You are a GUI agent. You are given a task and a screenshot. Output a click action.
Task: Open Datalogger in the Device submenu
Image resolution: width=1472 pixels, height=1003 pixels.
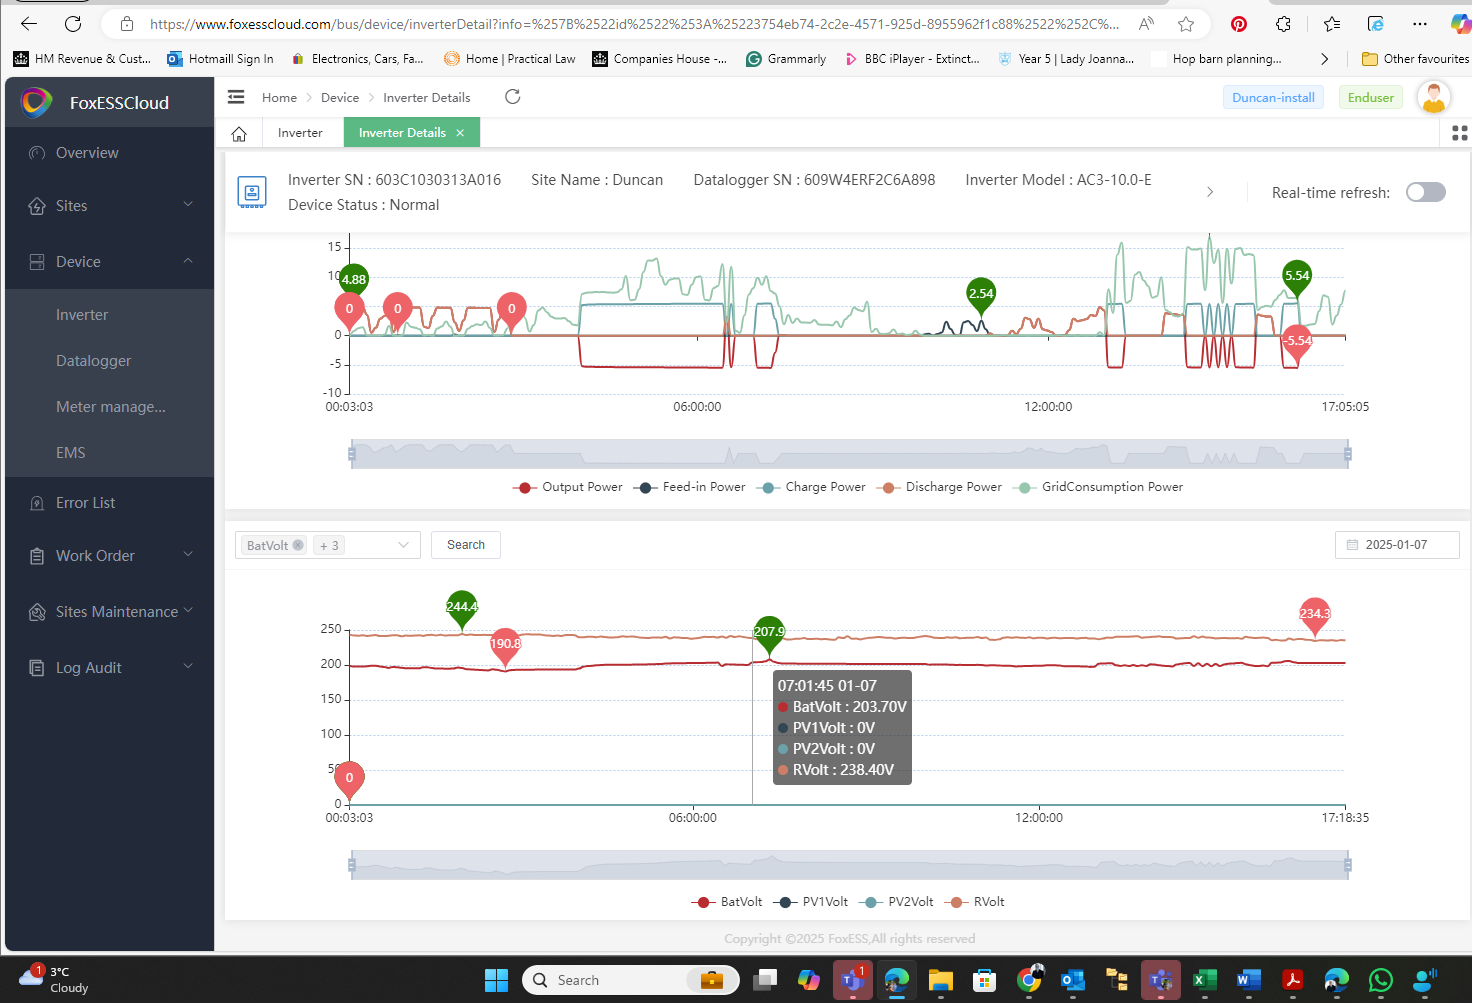[x=94, y=361]
